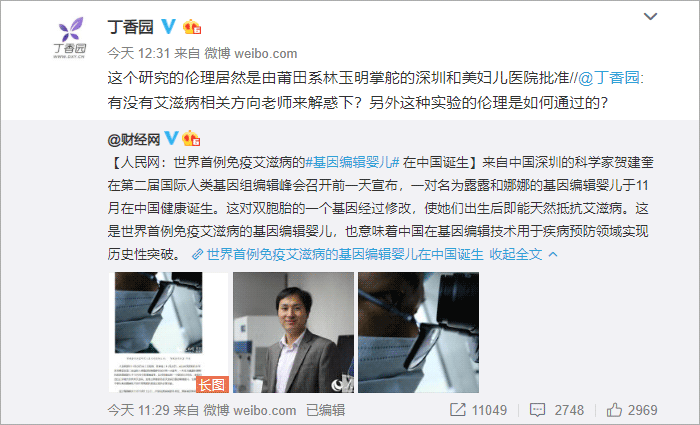Image resolution: width=700 pixels, height=425 pixels.
Task: Open the 丁香园 account name link
Action: tap(130, 27)
